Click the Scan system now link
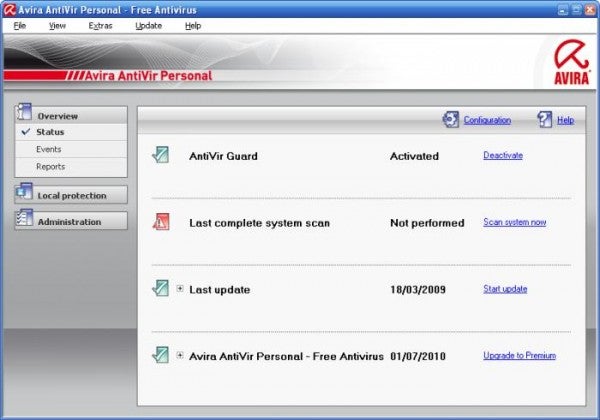 tap(514, 222)
